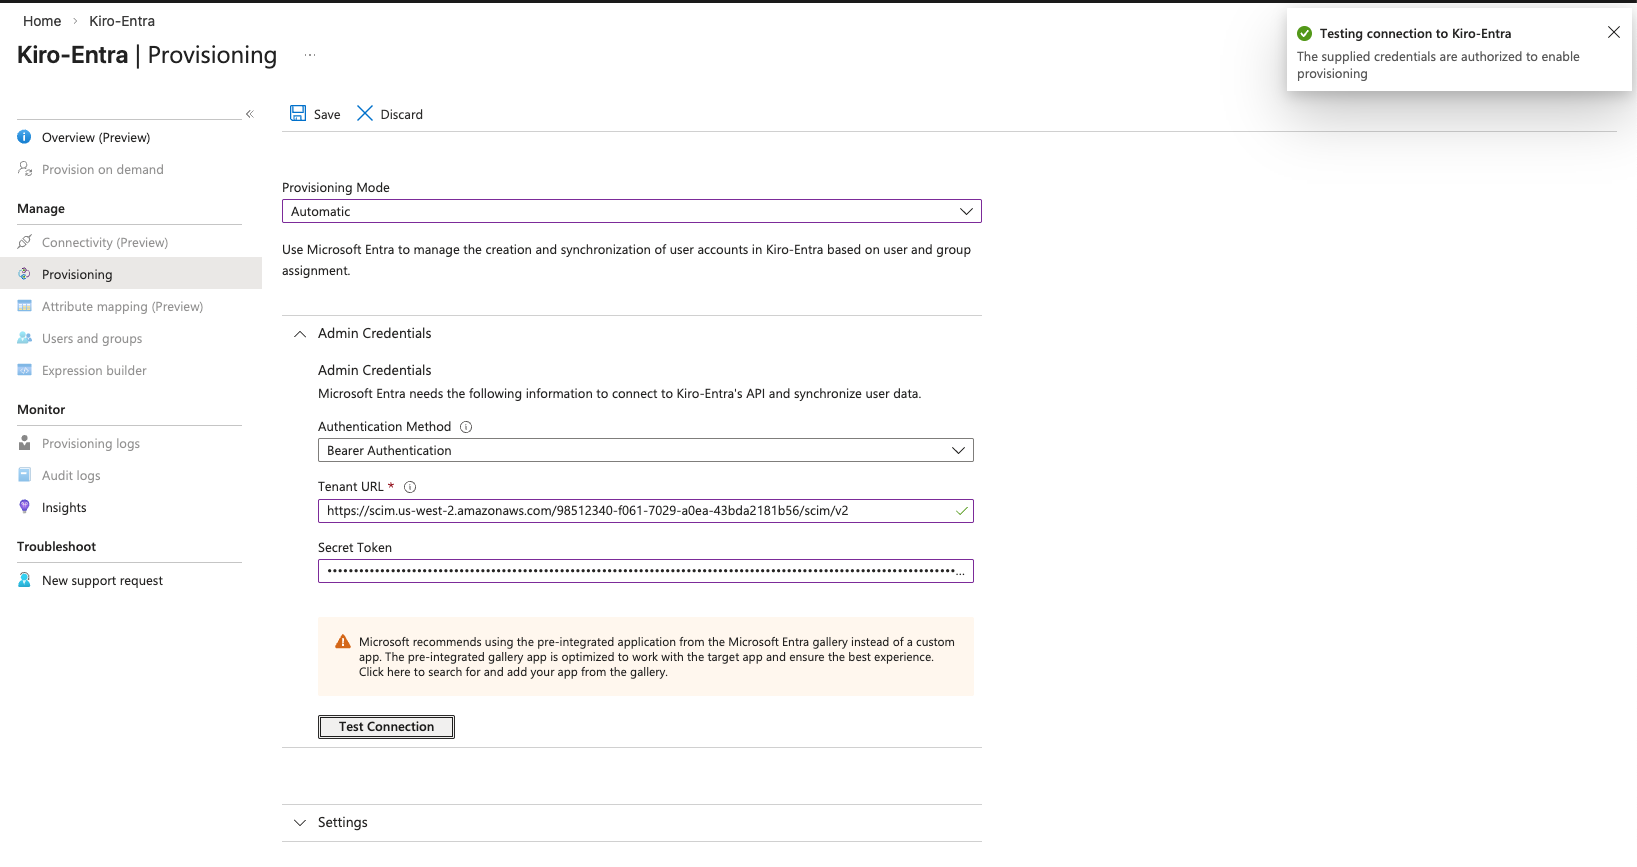Open the ellipsis more options menu

tap(310, 56)
